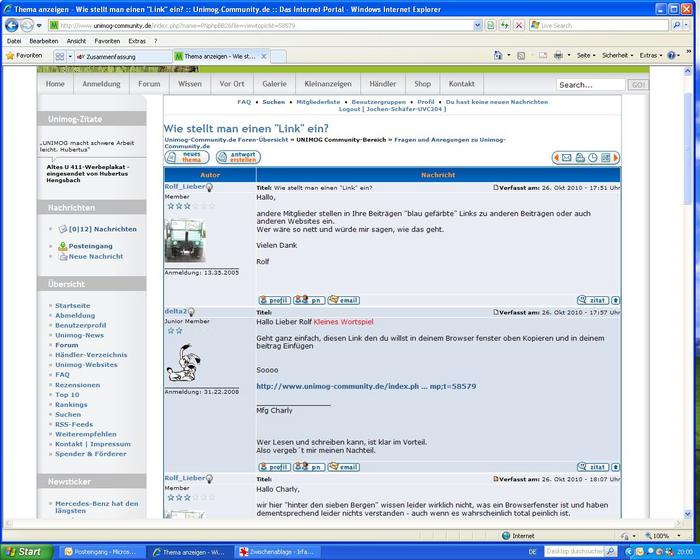700x560 pixels.
Task: Click the GO! search button
Action: click(637, 86)
